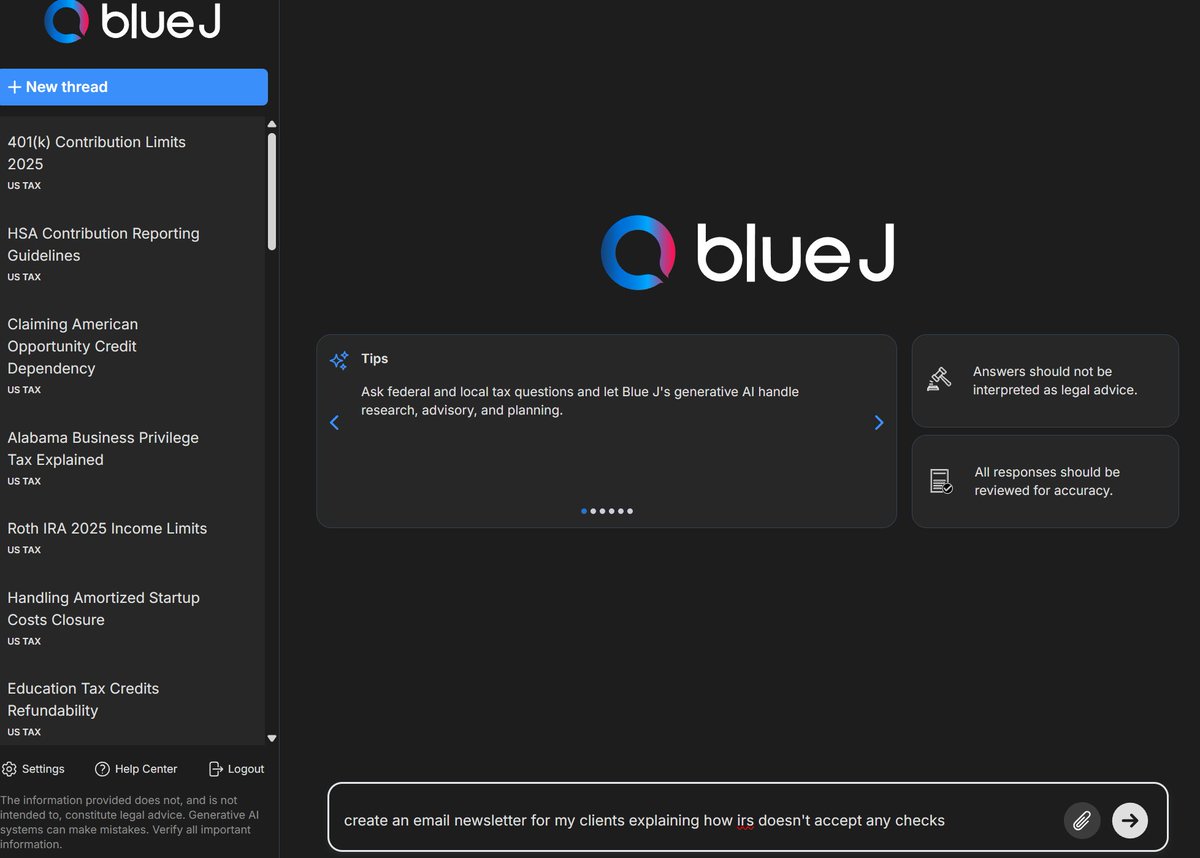Click the Settings gear icon
The width and height of the screenshot is (1200, 858).
(9, 769)
